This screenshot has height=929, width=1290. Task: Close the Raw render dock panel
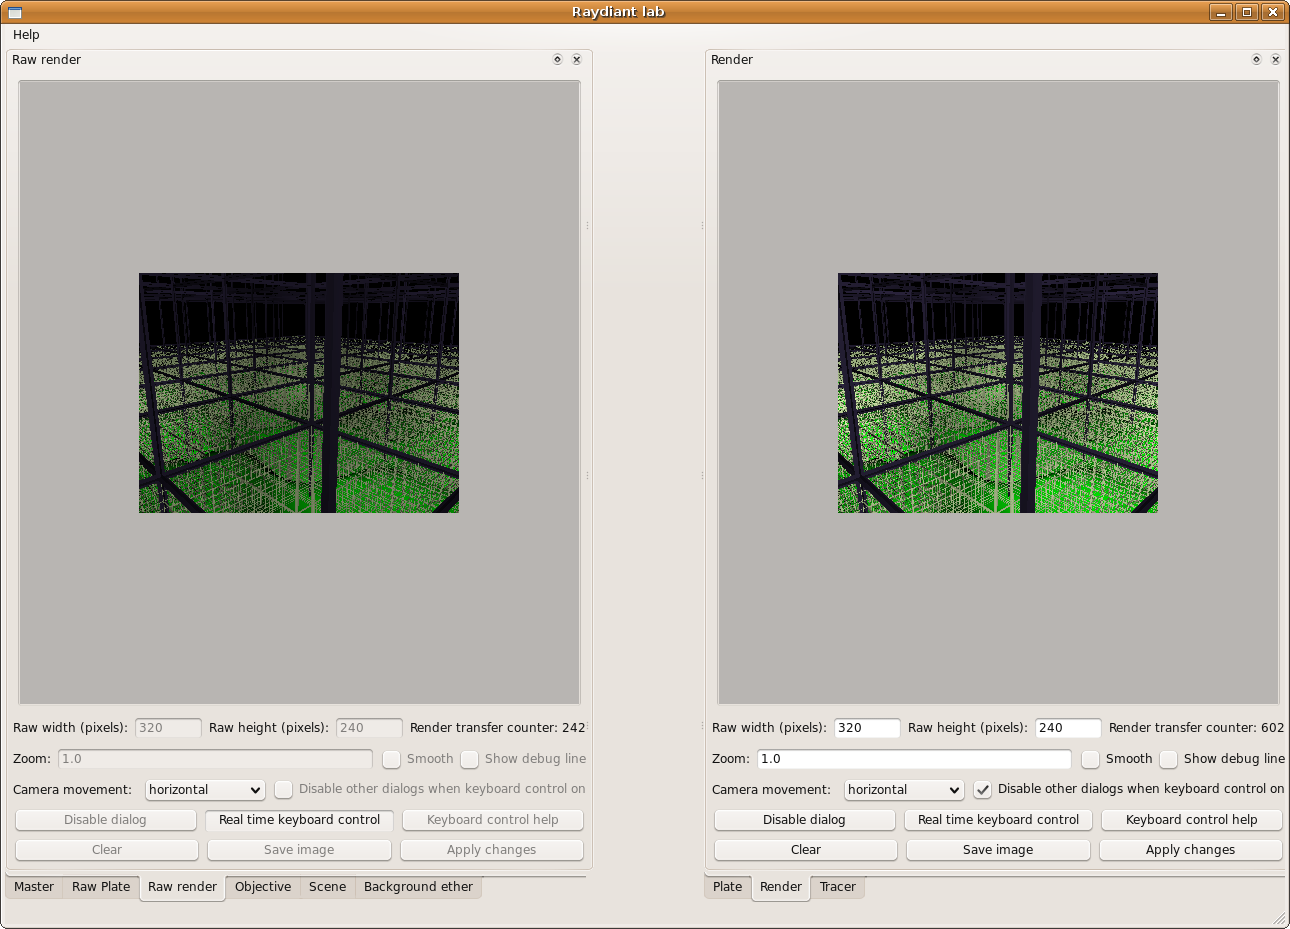click(576, 60)
